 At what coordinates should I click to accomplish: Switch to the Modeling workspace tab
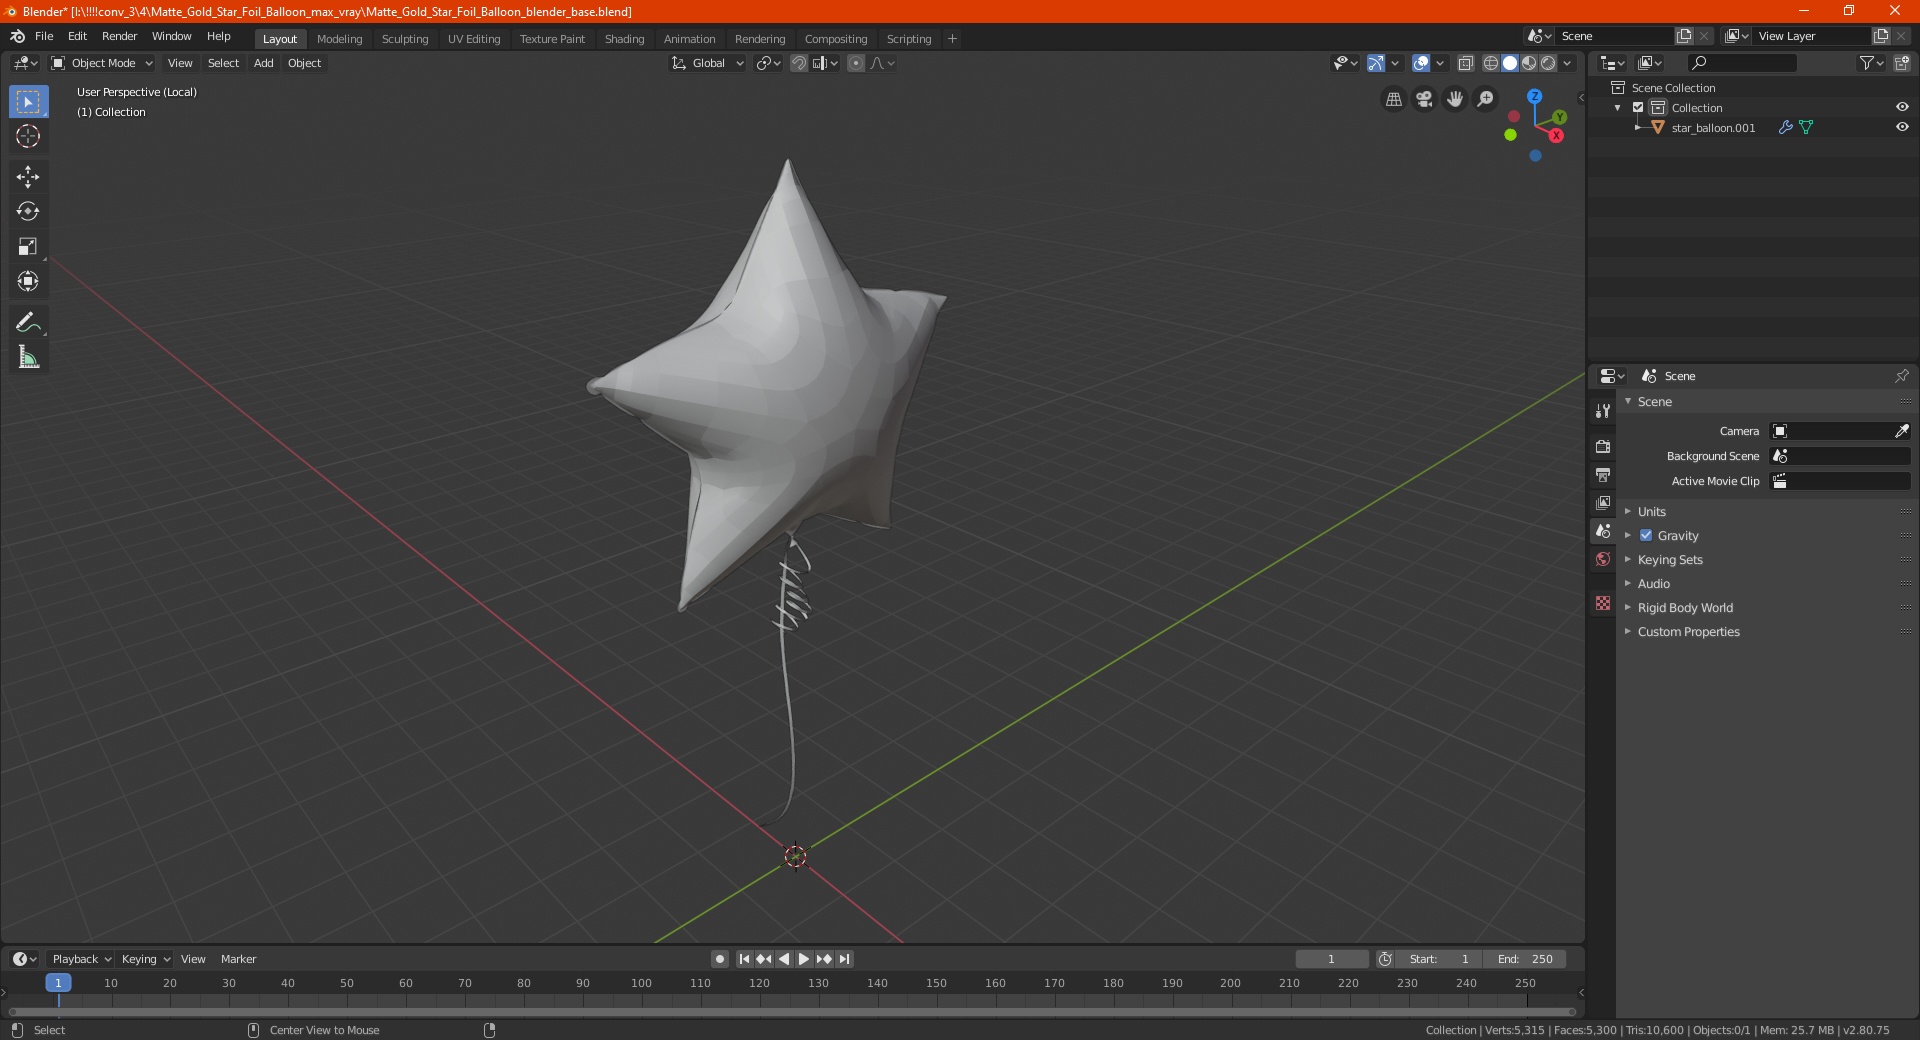339,39
